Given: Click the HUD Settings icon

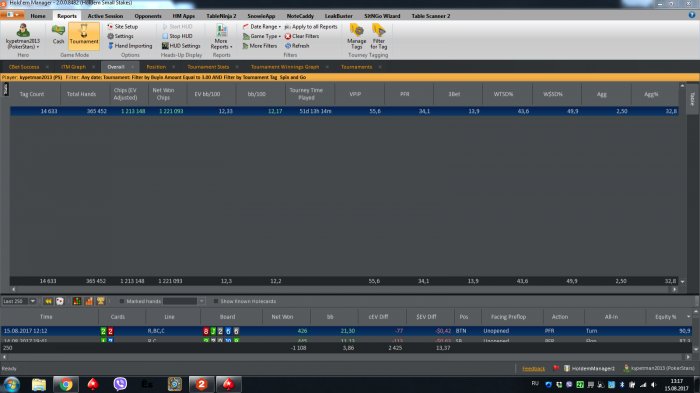Looking at the screenshot, I should point(181,46).
